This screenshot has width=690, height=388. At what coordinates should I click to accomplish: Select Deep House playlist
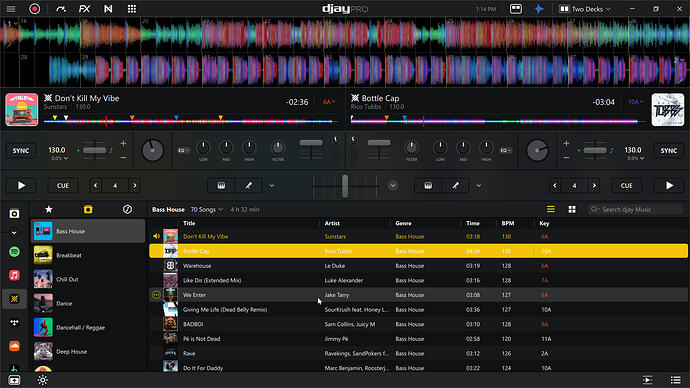tap(88, 351)
